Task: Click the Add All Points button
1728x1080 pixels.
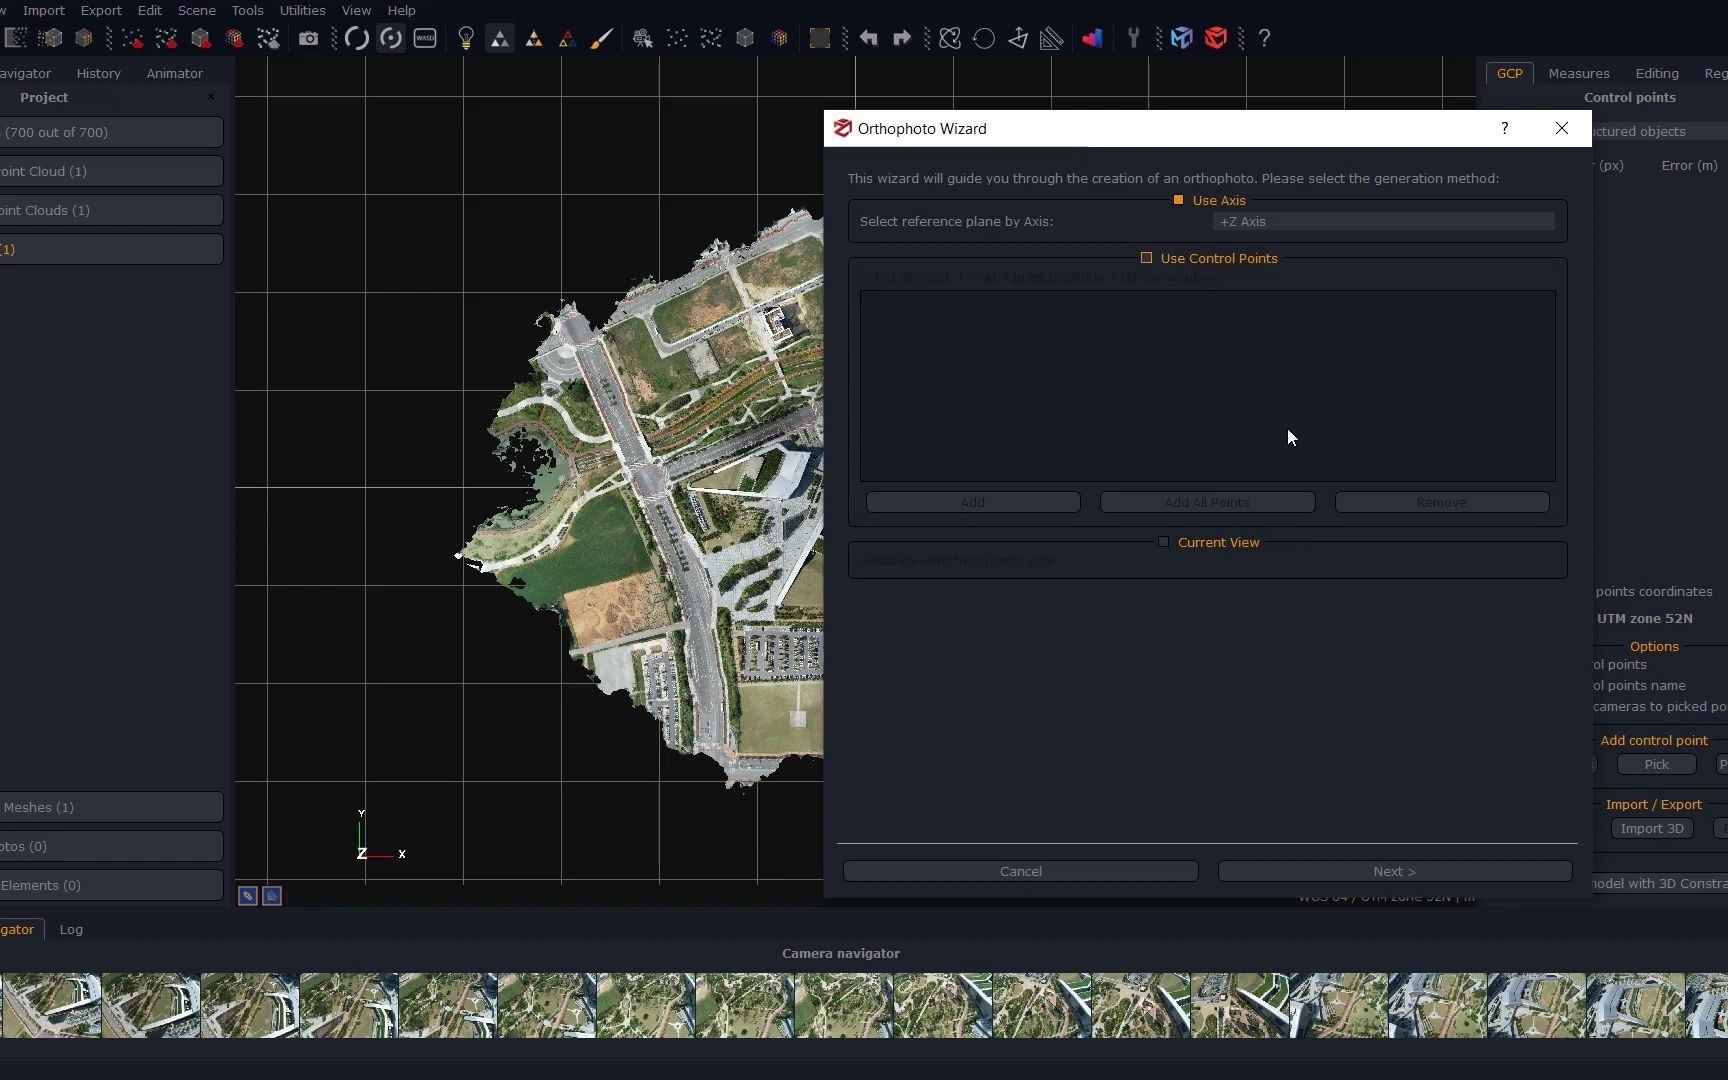Action: pos(1206,502)
